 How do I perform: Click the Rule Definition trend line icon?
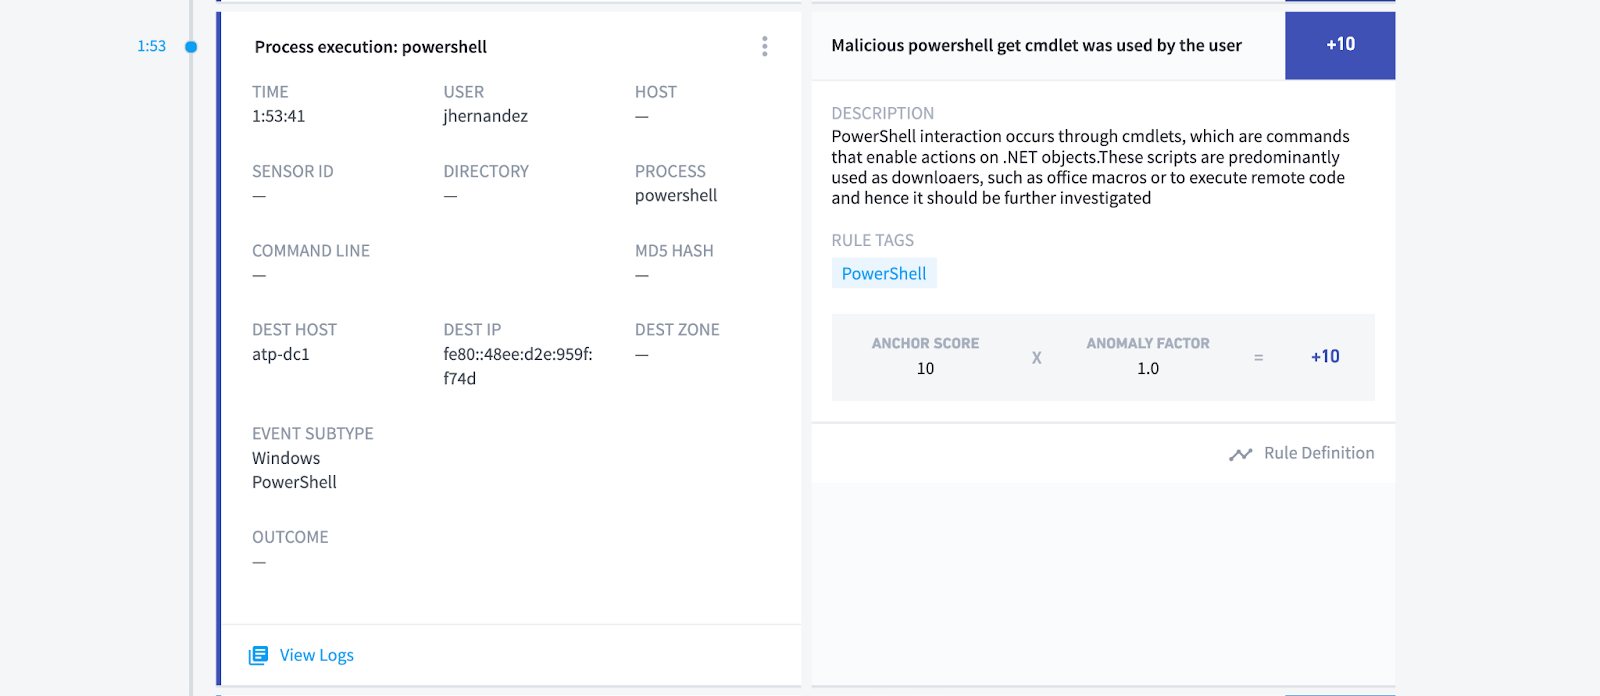(x=1240, y=454)
